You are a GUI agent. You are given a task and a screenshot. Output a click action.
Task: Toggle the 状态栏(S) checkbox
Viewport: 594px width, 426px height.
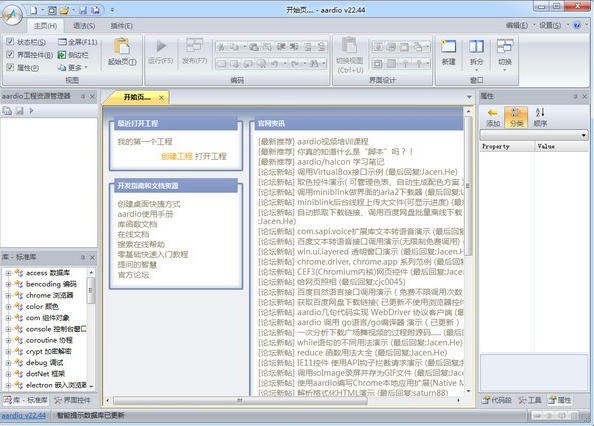[x=10, y=42]
